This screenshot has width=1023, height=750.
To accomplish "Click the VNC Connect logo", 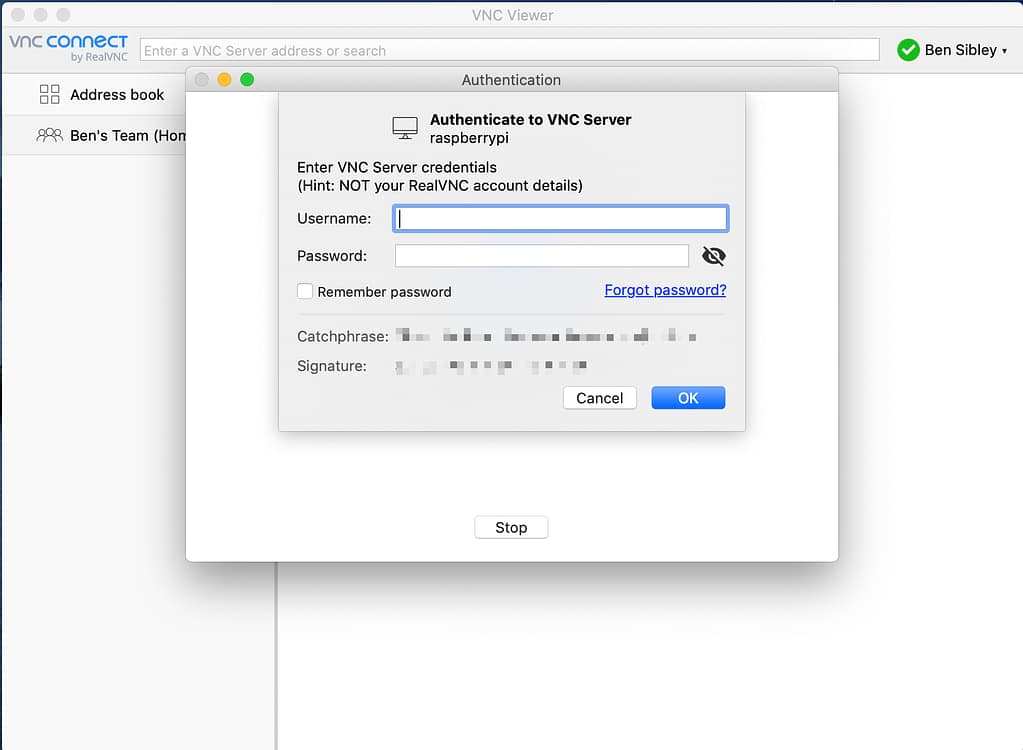I will point(68,47).
